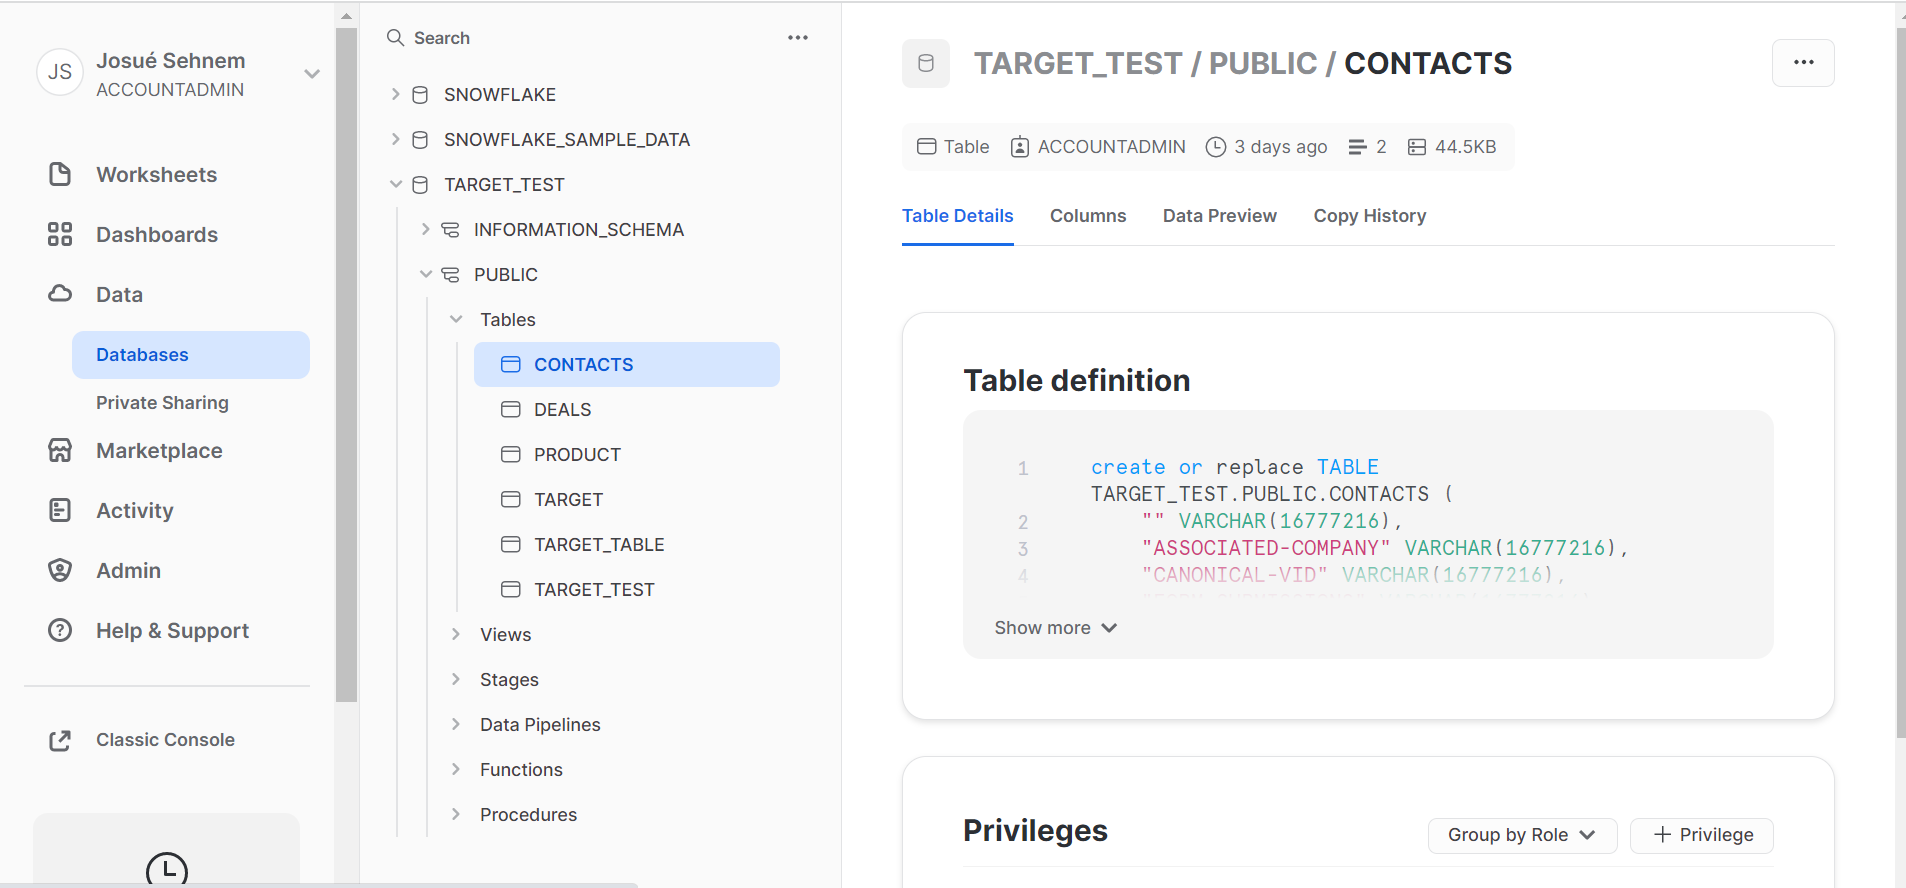Image resolution: width=1906 pixels, height=888 pixels.
Task: Click the DEALS table icon
Action: (x=511, y=410)
